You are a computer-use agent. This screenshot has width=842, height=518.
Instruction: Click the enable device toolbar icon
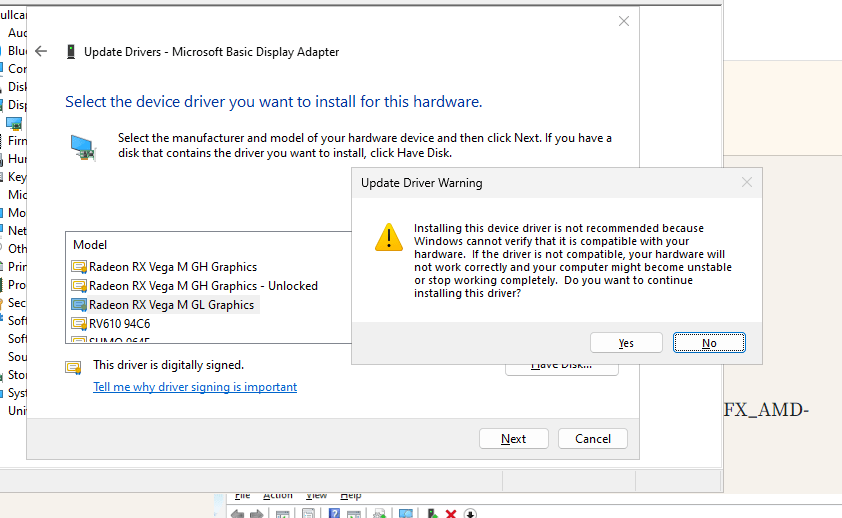(432, 514)
